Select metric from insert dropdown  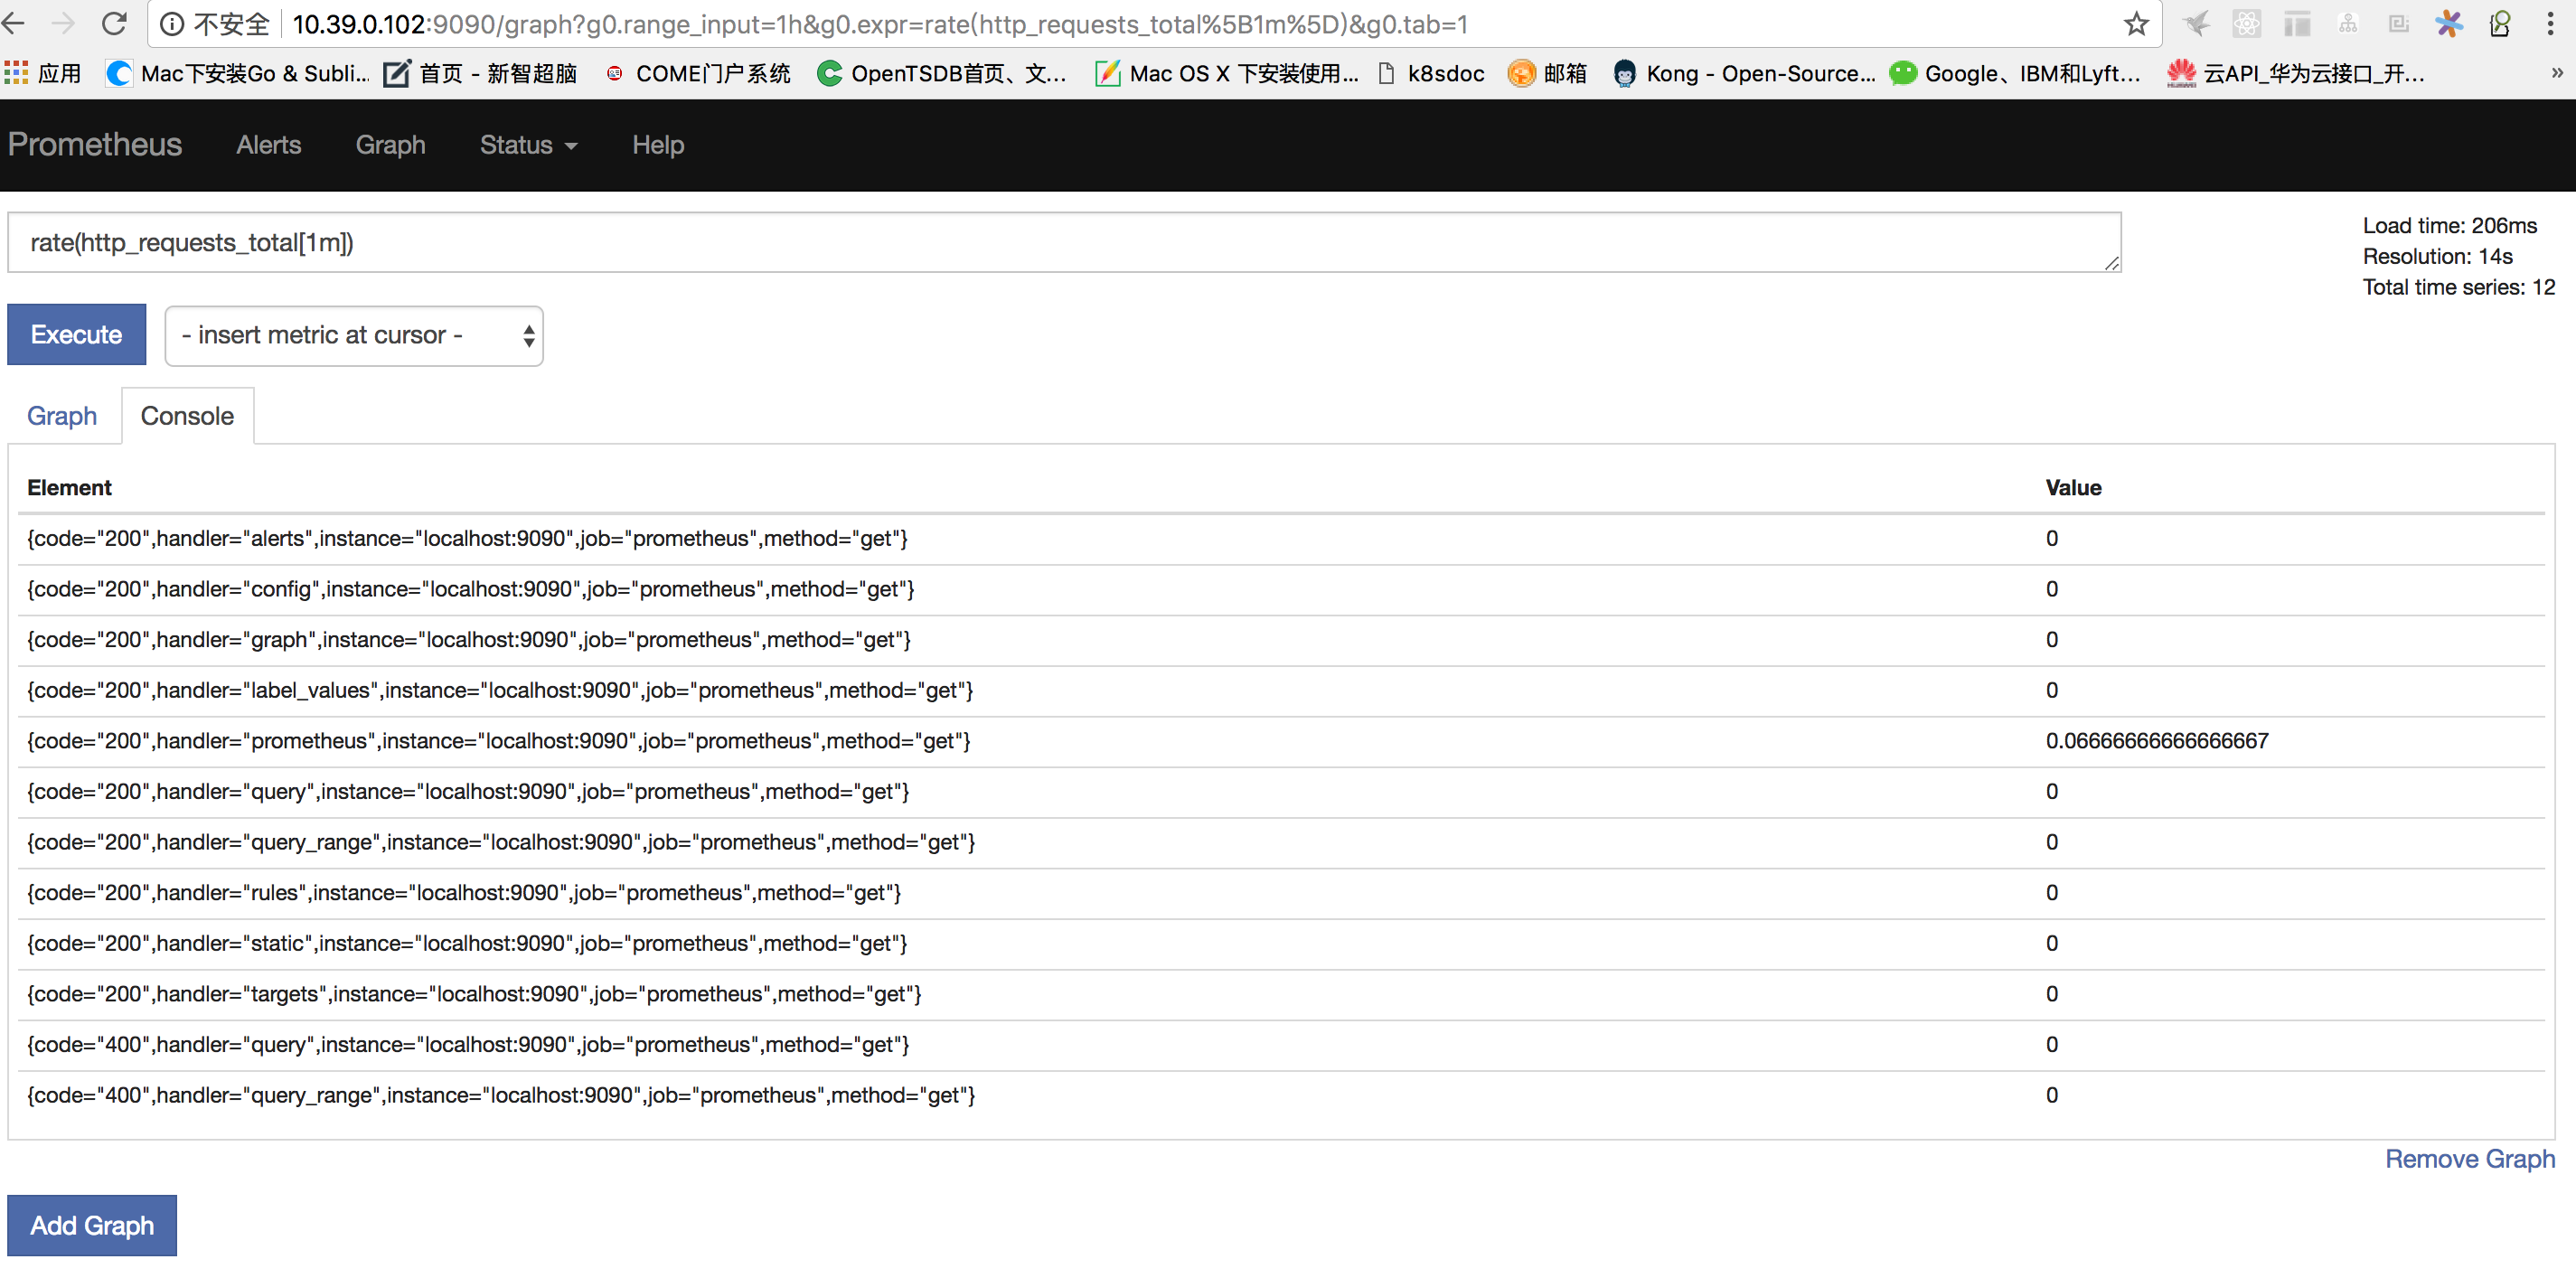coord(350,335)
